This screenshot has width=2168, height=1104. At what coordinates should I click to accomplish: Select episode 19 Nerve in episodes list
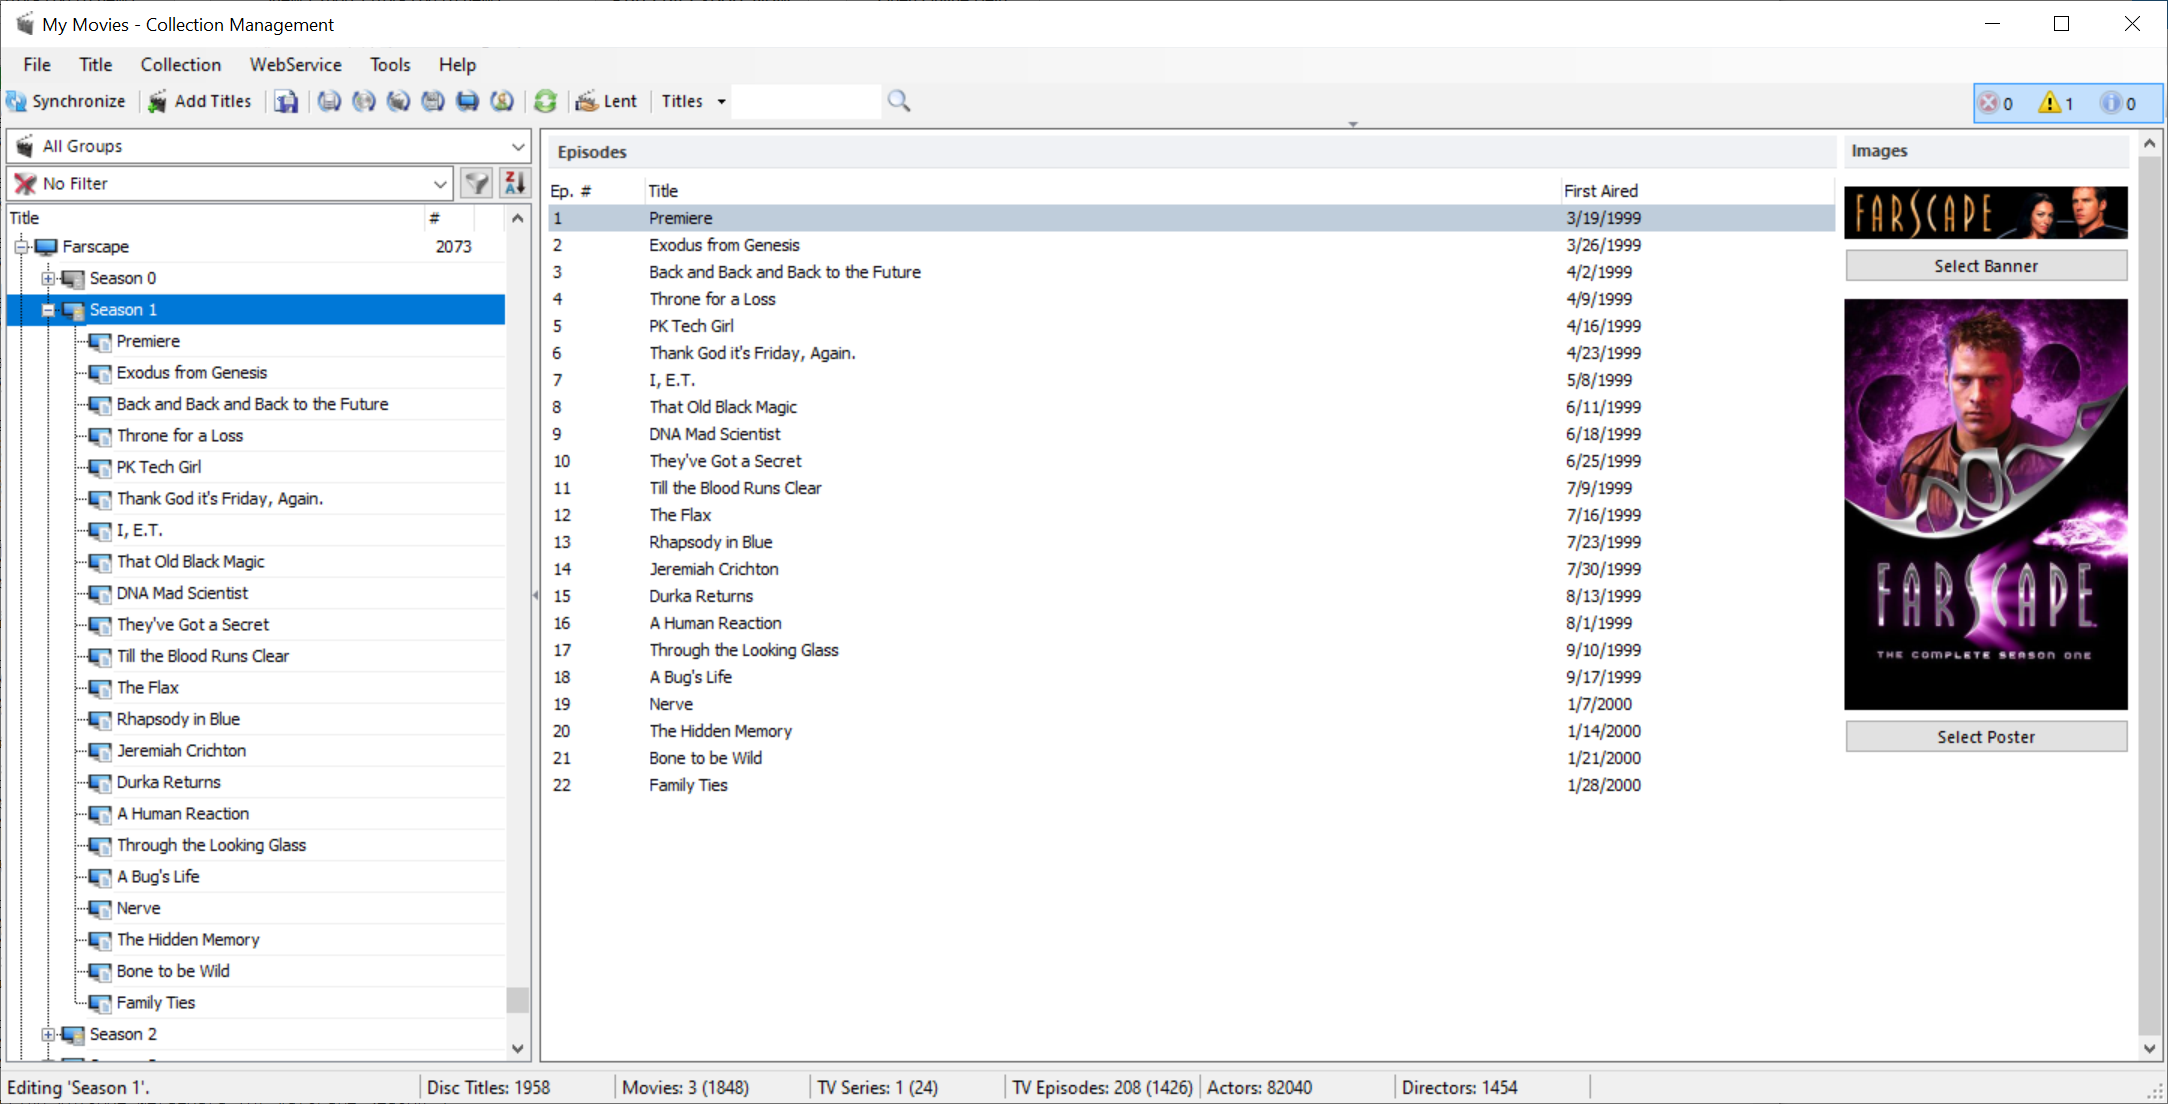point(1191,704)
